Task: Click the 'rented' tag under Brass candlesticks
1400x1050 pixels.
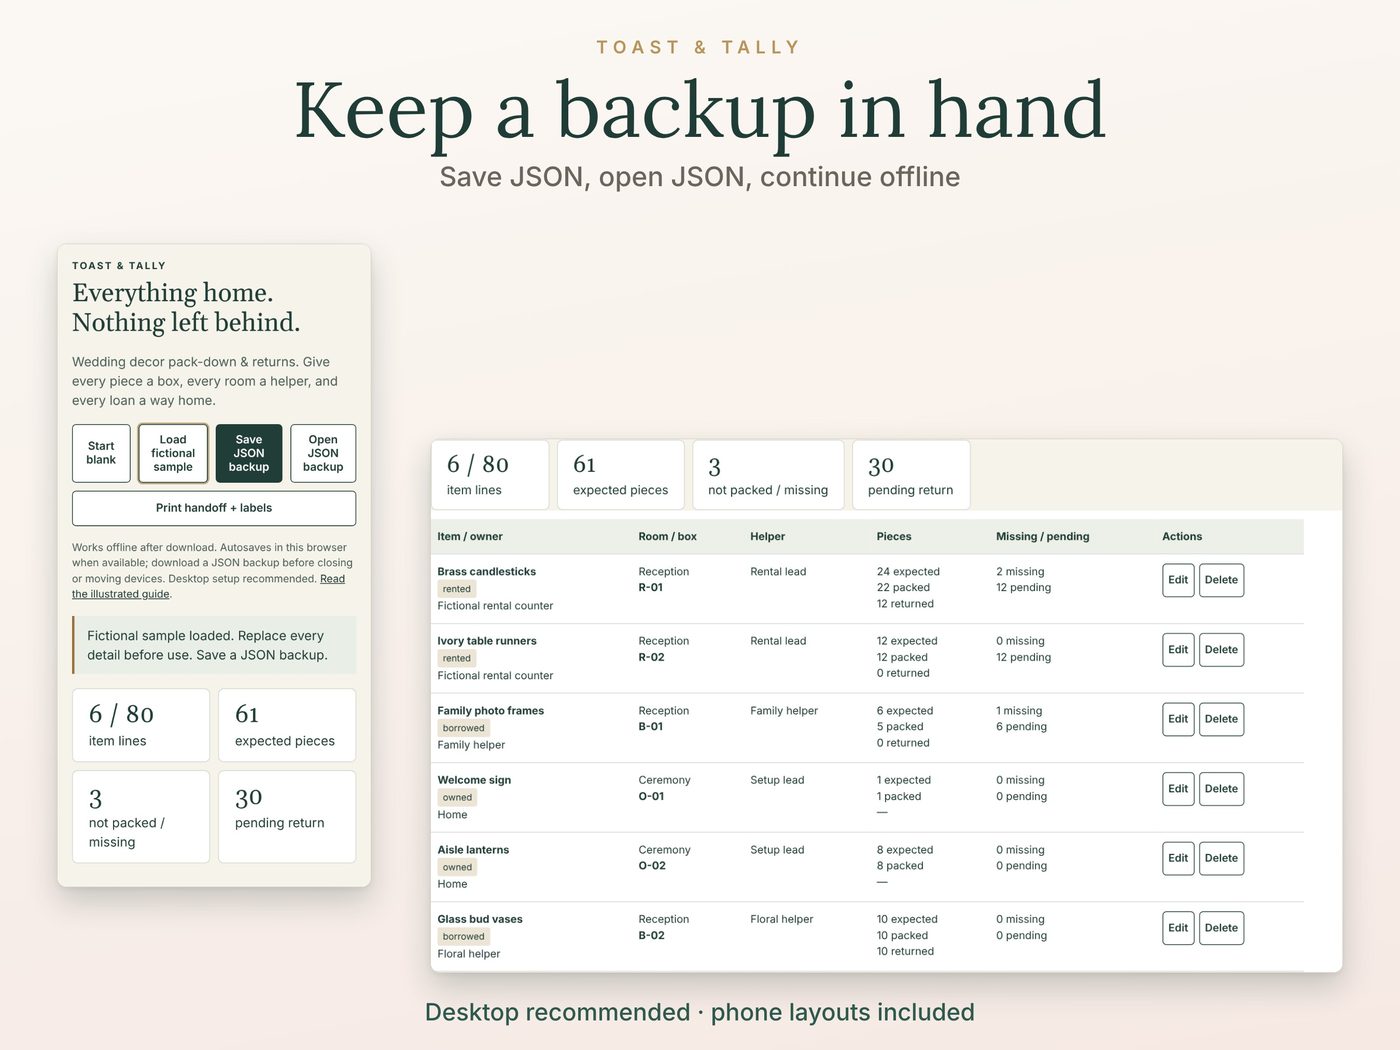Action: pyautogui.click(x=457, y=589)
